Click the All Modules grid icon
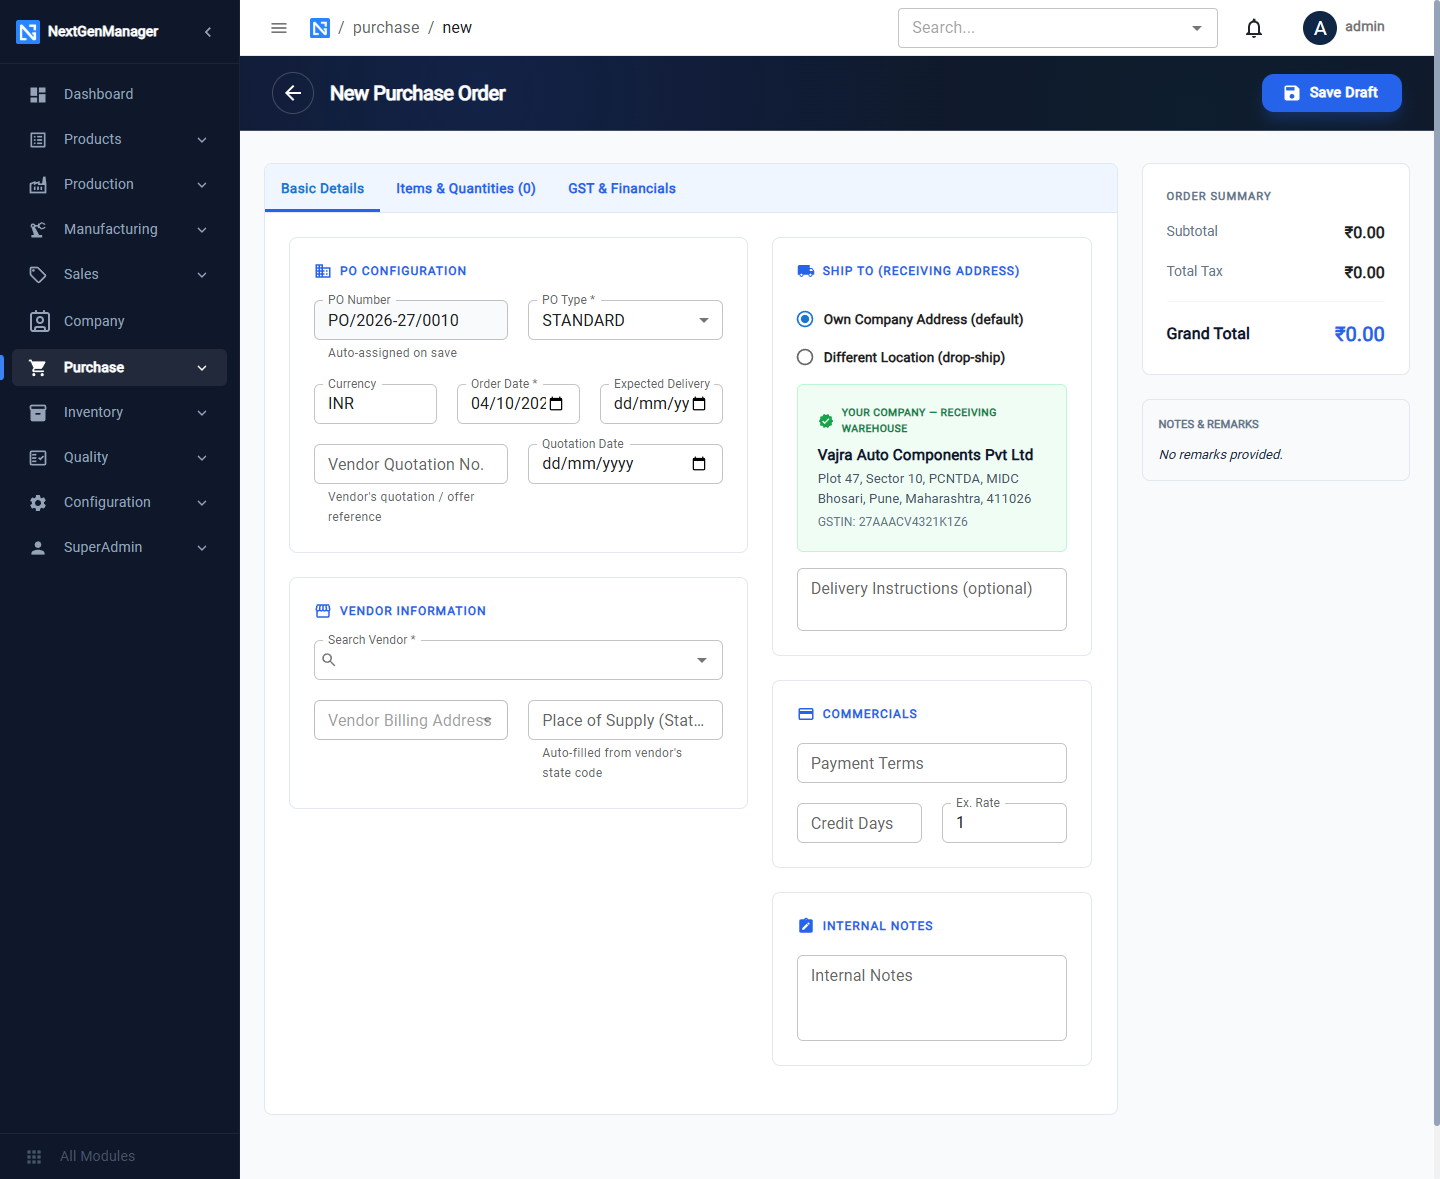Screen dimensions: 1440x1179 [x=34, y=1156]
